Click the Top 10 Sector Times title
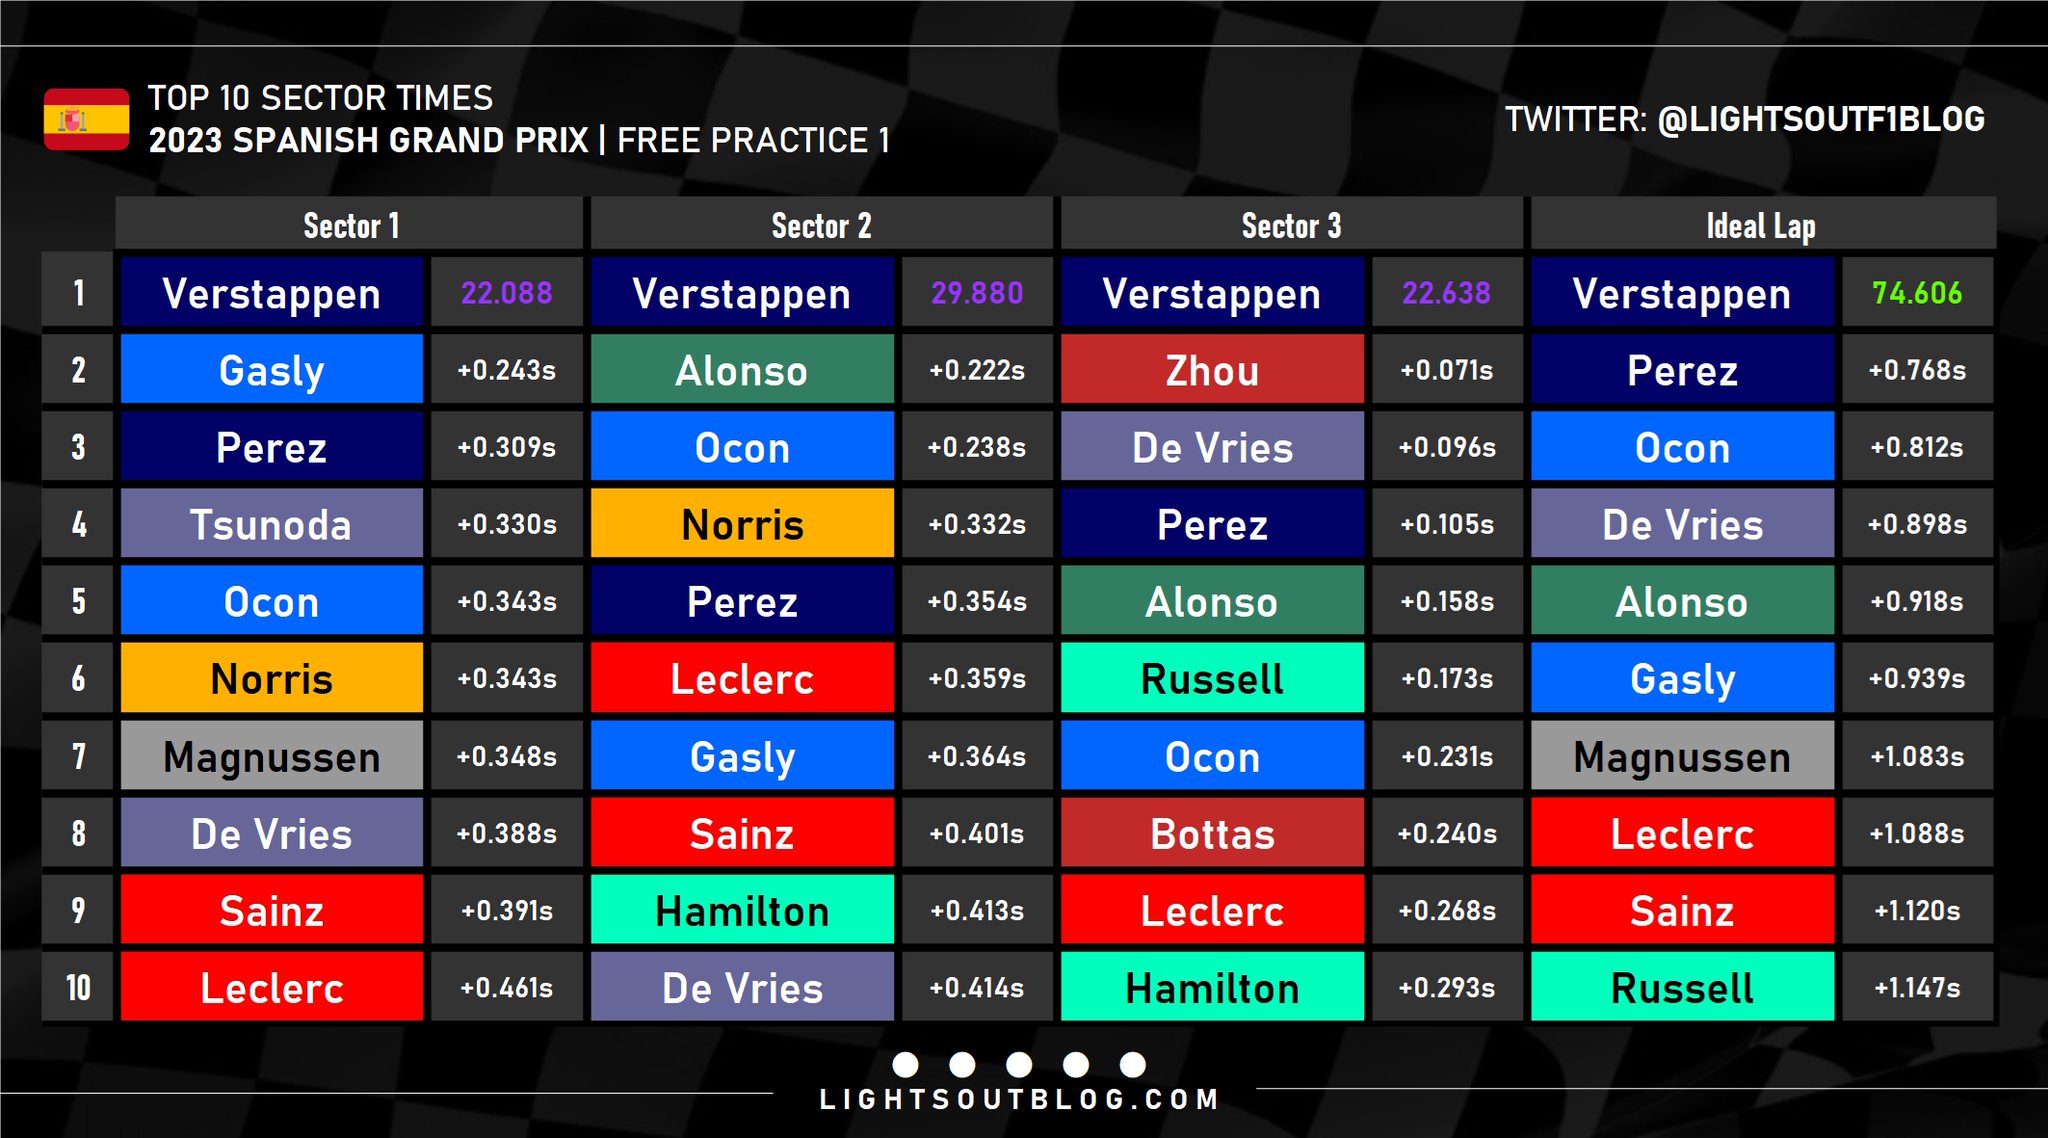This screenshot has height=1138, width=2048. point(320,98)
